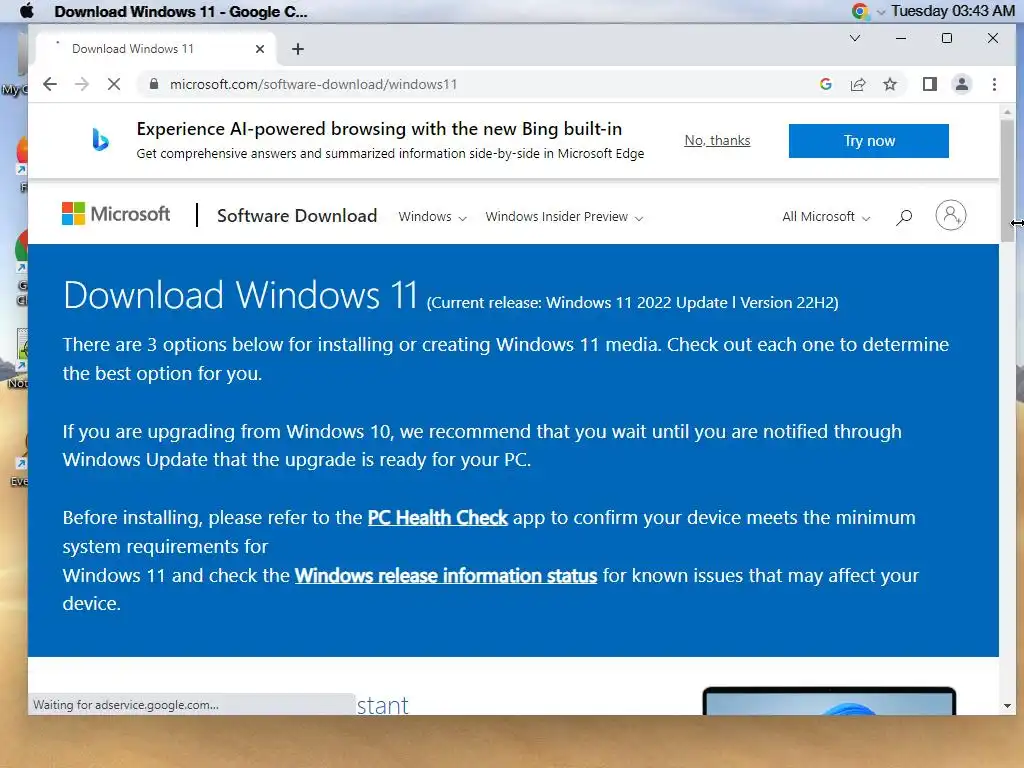Close the Download Windows 11 tab
Screen dimensions: 1024x768
pos(260,49)
